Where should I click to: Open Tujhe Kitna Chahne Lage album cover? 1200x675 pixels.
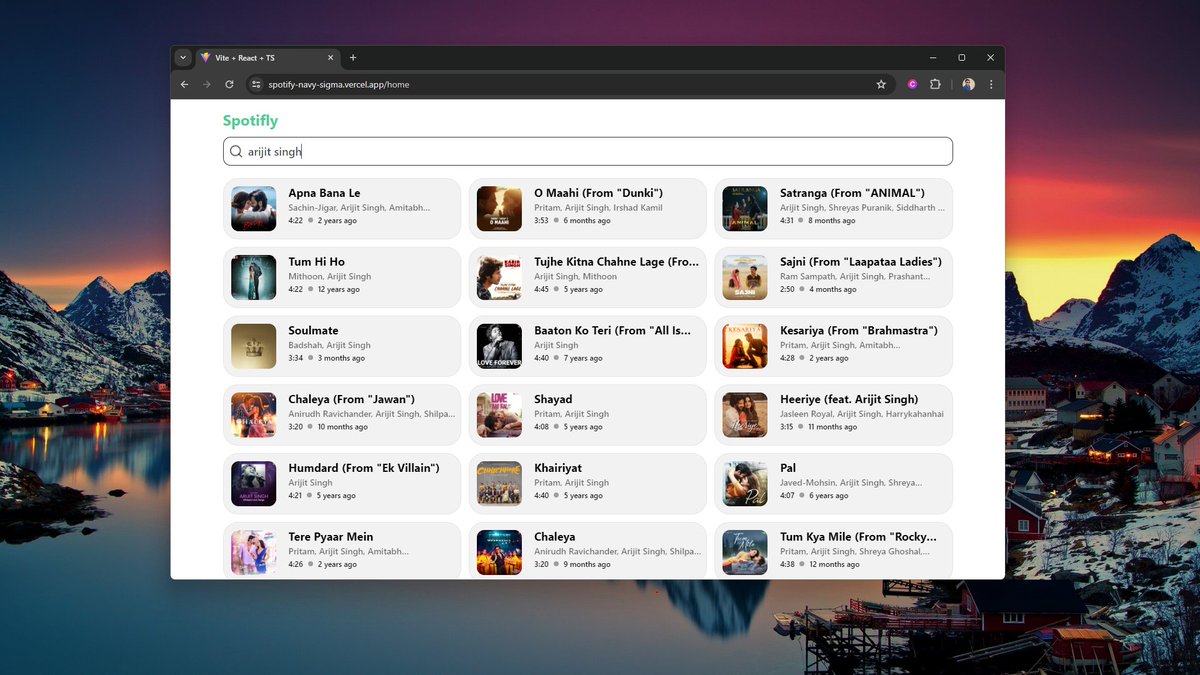click(x=499, y=278)
